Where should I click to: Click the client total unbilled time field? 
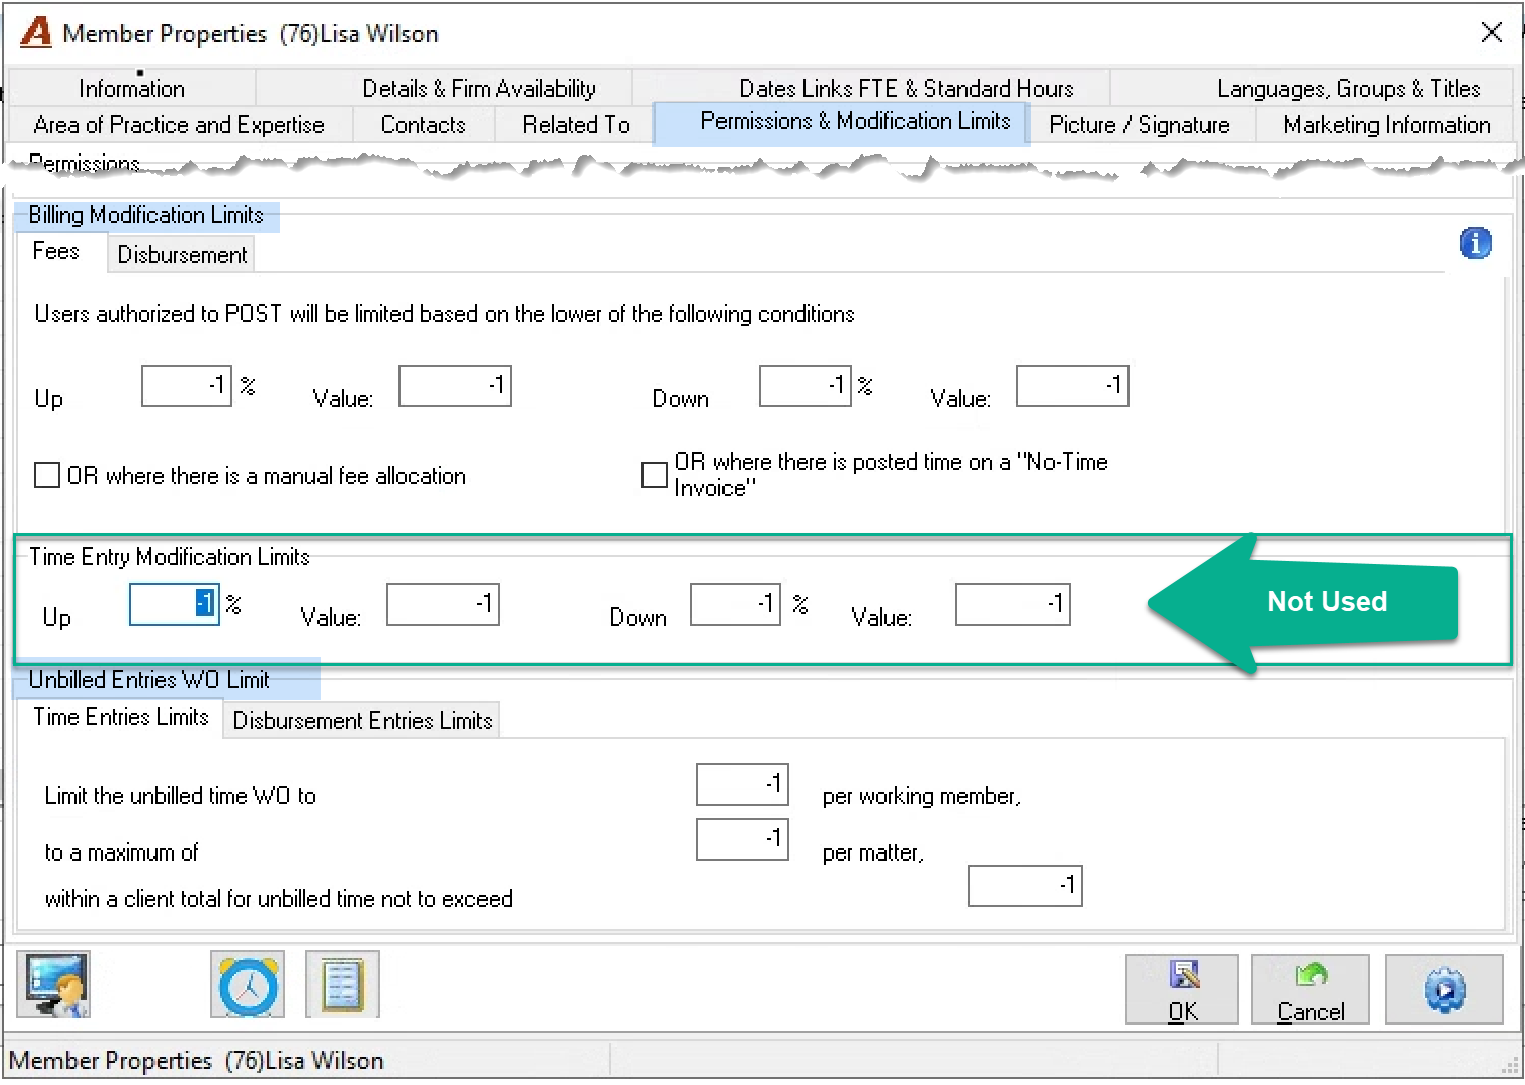pyautogui.click(x=1025, y=886)
